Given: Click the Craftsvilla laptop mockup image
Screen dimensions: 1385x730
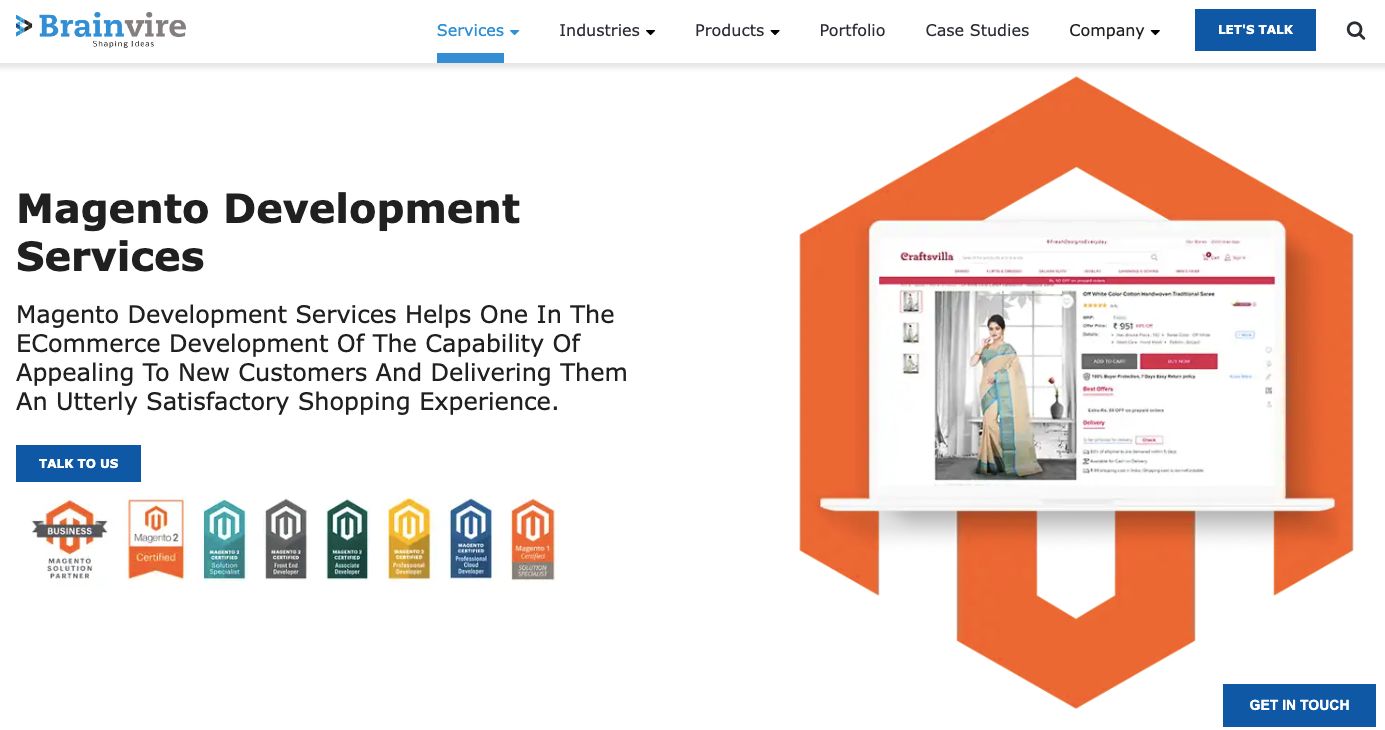Looking at the screenshot, I should point(1076,365).
